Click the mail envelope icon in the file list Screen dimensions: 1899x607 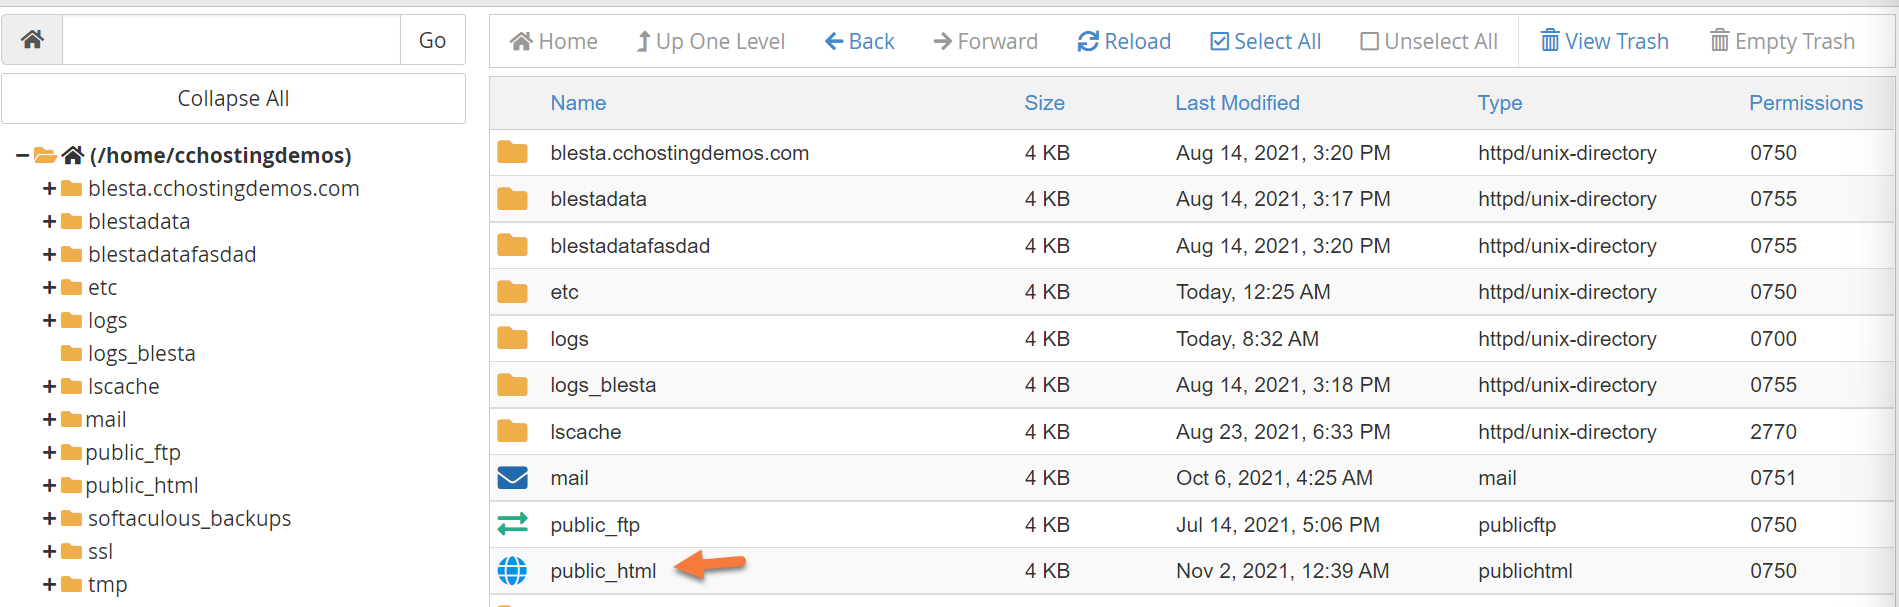coord(512,478)
